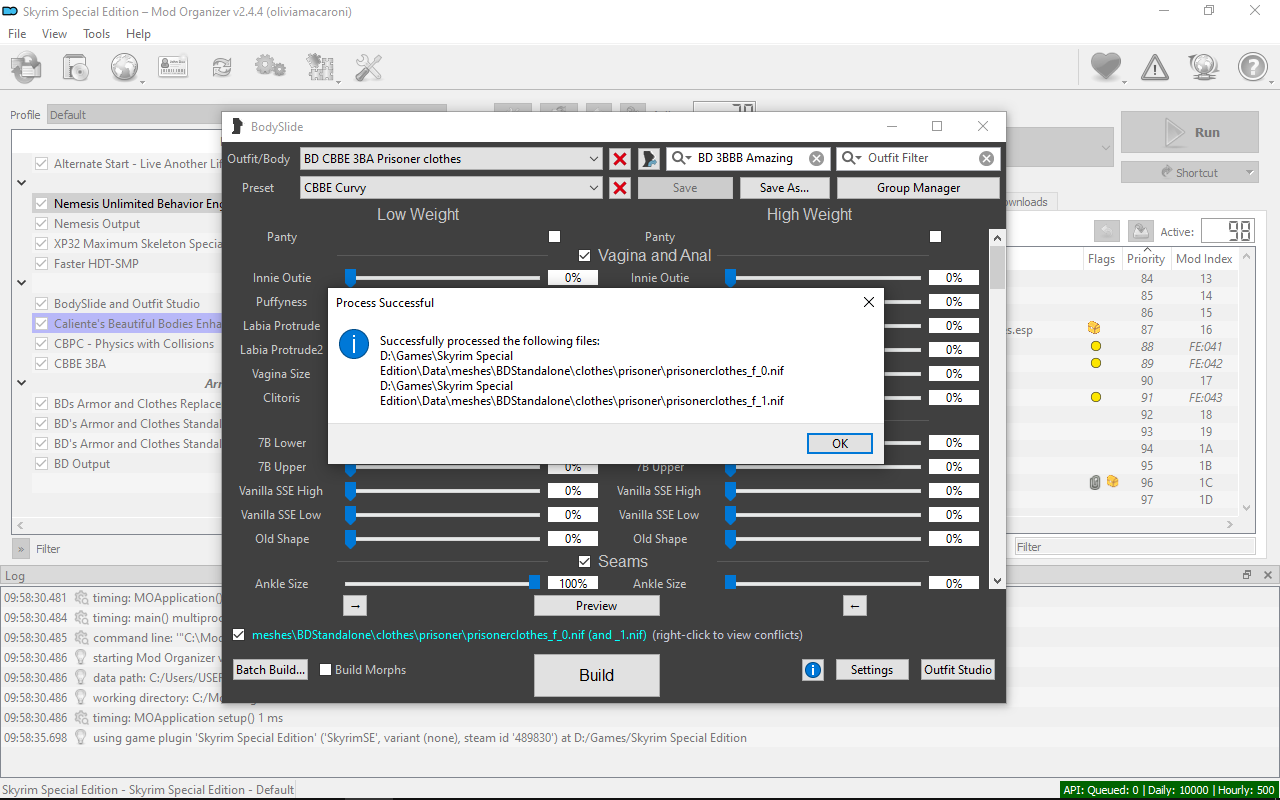This screenshot has height=800, width=1280.
Task: Sort by the Priority column header
Action: (1146, 258)
